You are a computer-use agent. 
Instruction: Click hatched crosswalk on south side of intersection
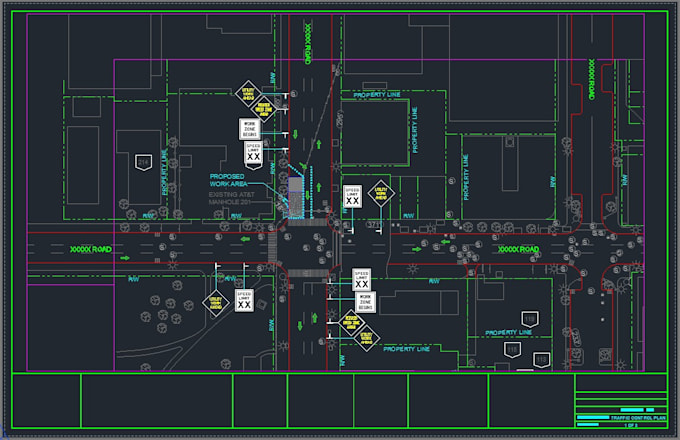point(308,273)
